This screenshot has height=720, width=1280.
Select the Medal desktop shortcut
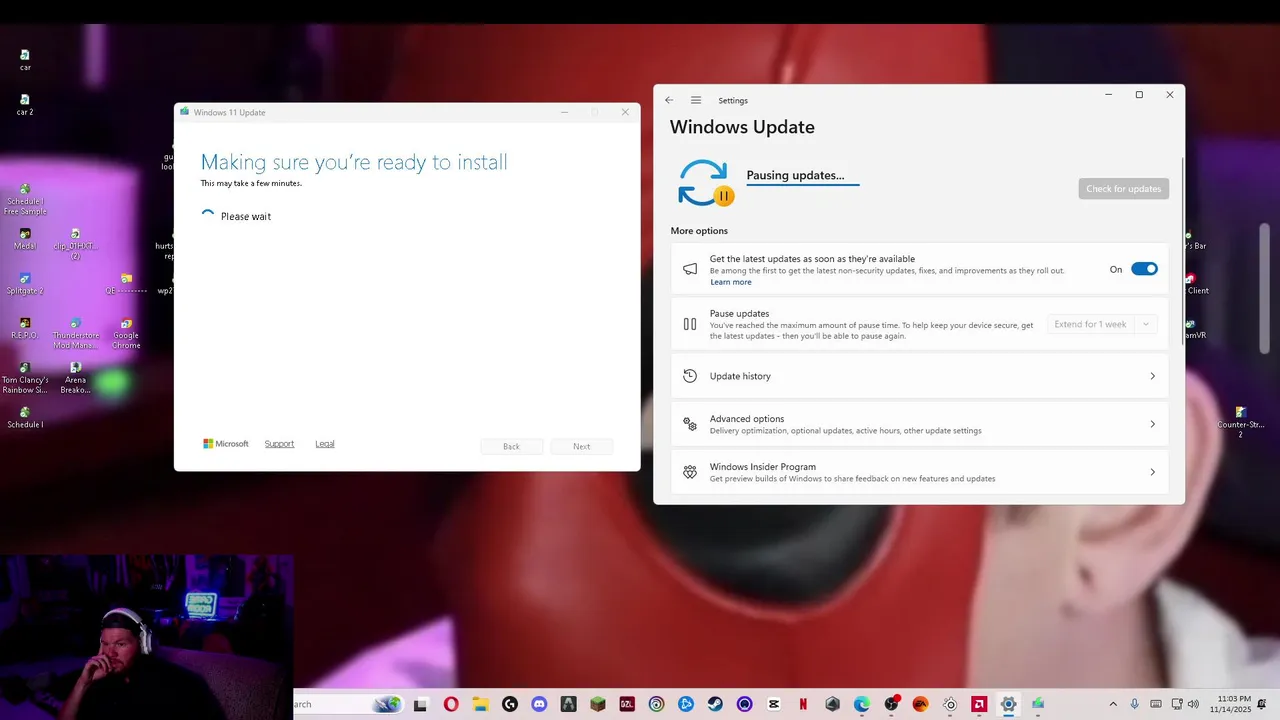coord(25,240)
